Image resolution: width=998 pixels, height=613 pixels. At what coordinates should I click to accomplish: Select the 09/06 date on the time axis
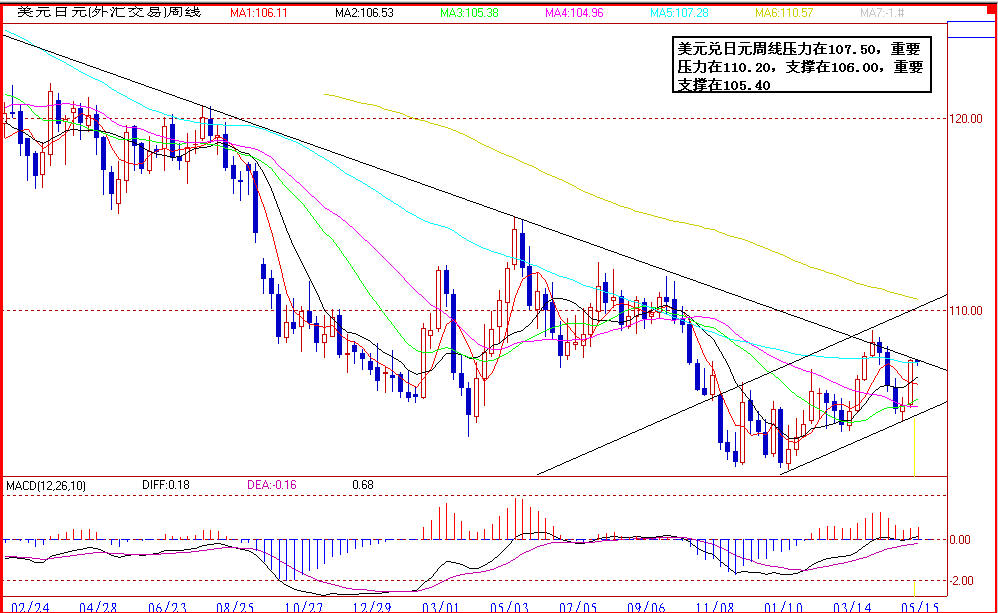pos(647,606)
